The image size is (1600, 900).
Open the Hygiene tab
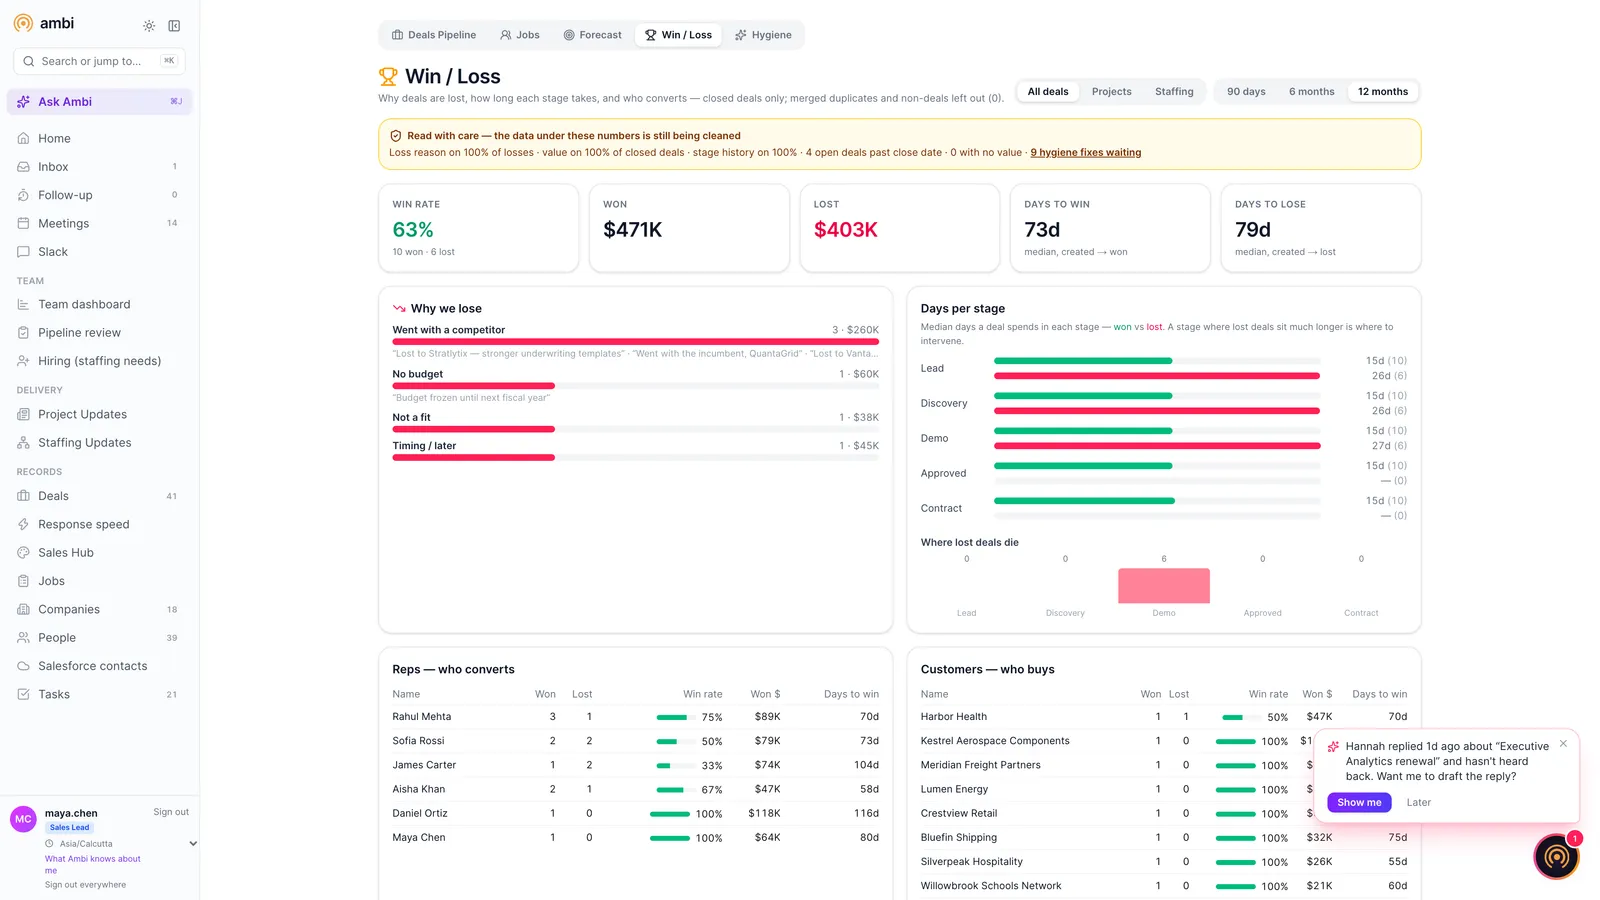pyautogui.click(x=763, y=35)
